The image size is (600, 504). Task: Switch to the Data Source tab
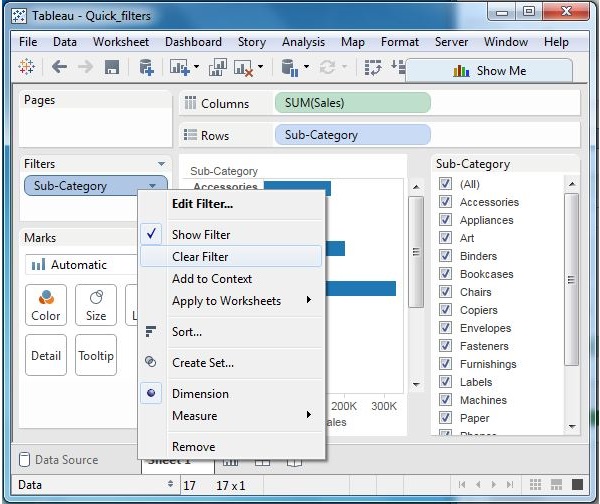click(60, 460)
